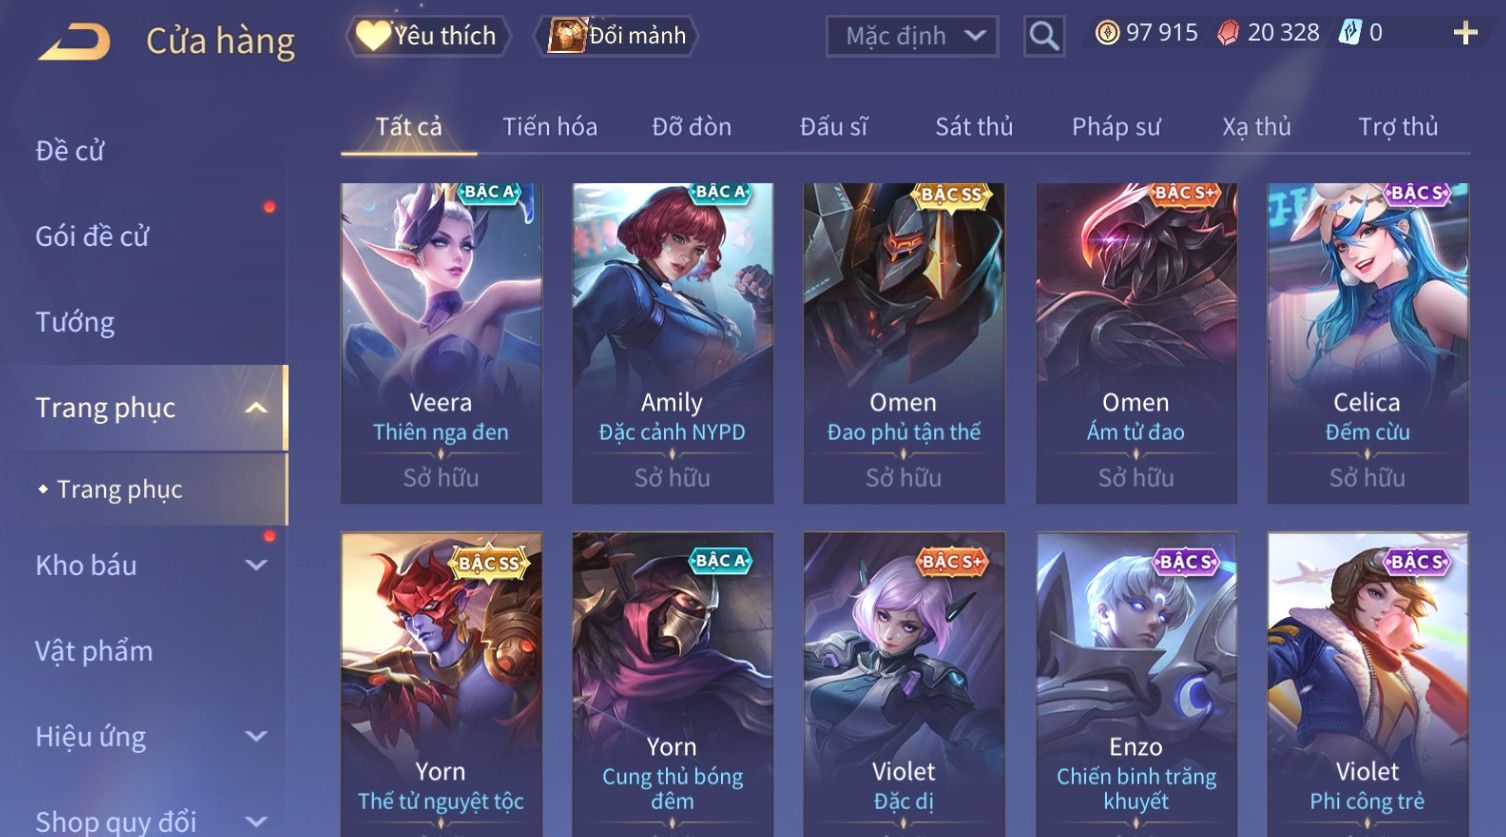Screen dimensions: 1506x837
Task: Expand the Hiệu ứng sidebar section
Action: pos(256,737)
